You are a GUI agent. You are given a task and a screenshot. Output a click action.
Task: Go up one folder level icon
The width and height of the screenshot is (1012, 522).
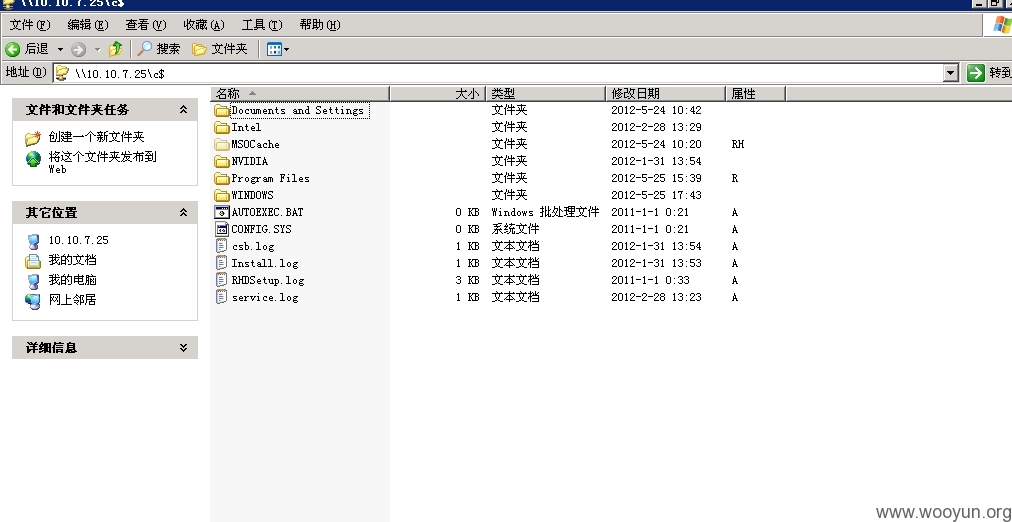coord(116,49)
